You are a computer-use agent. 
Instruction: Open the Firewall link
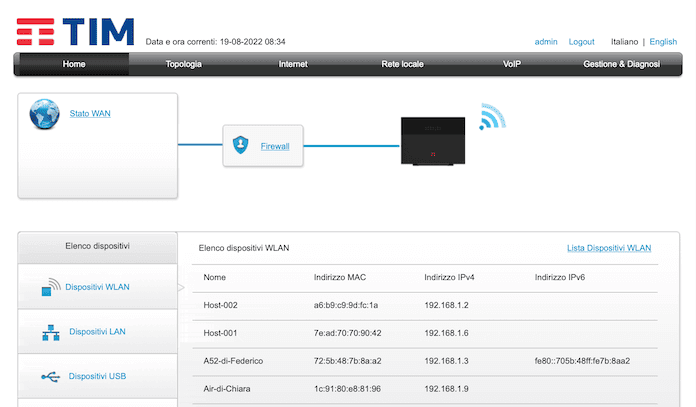275,146
